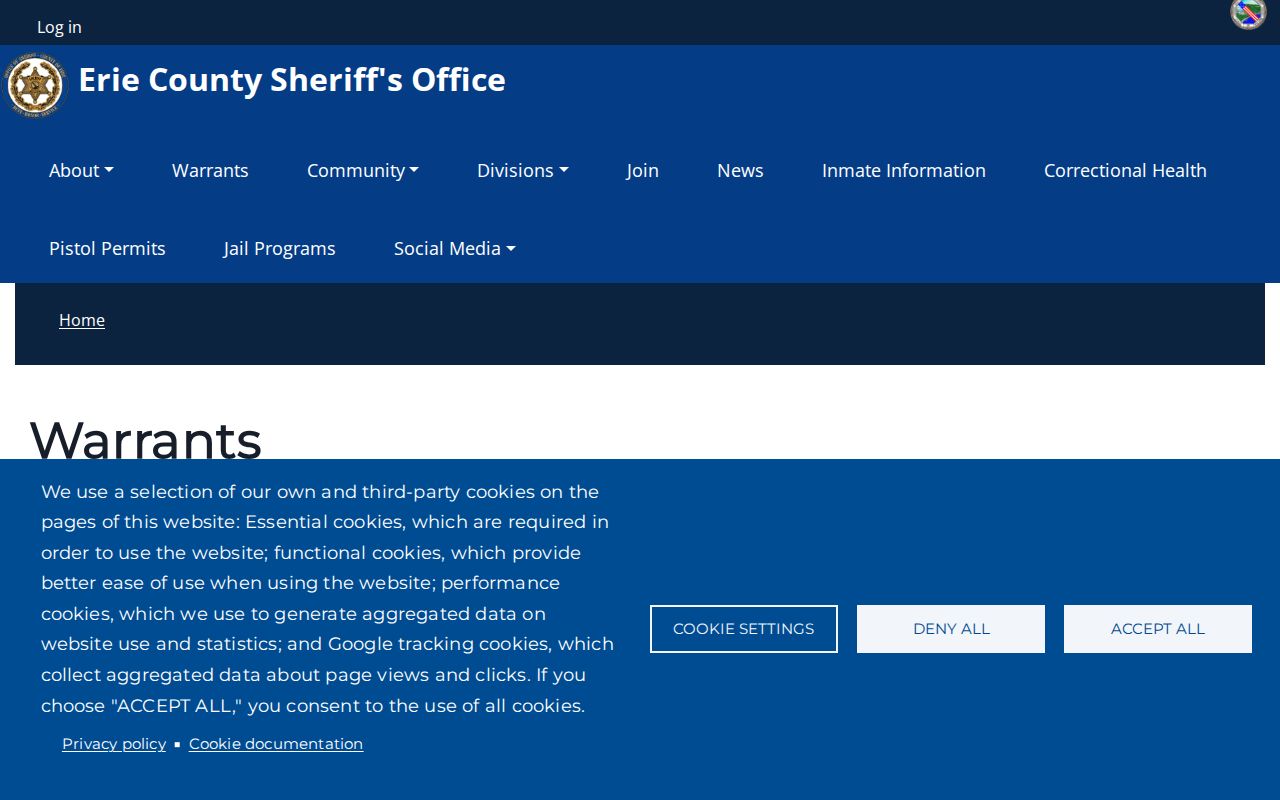Screen dimensions: 1280x800
Task: Click Deny All cookies button
Action: tap(951, 629)
